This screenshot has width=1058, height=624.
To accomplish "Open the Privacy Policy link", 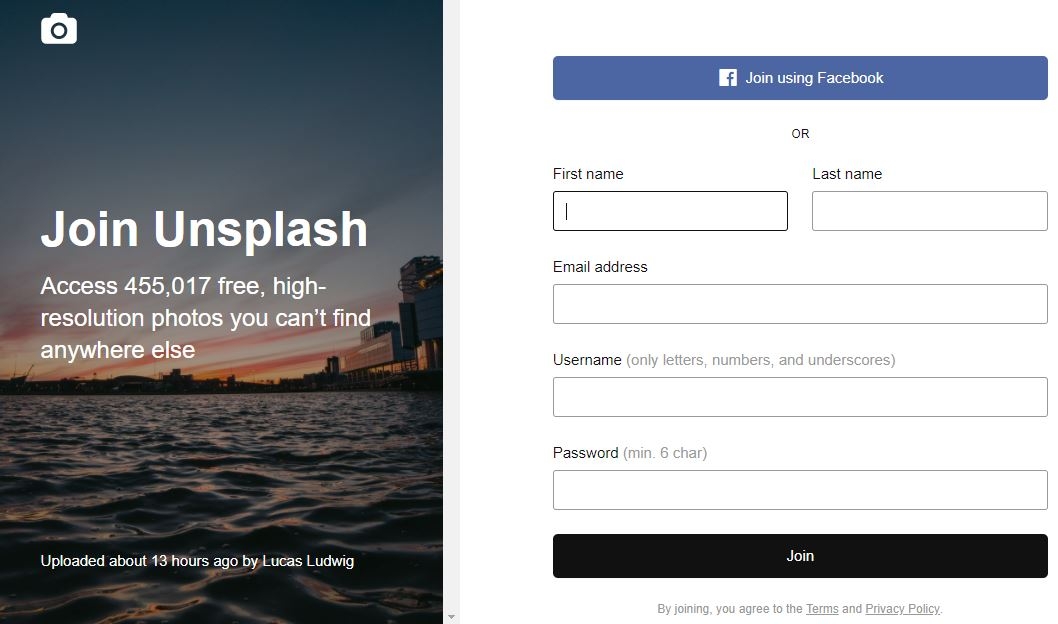I will tap(902, 609).
